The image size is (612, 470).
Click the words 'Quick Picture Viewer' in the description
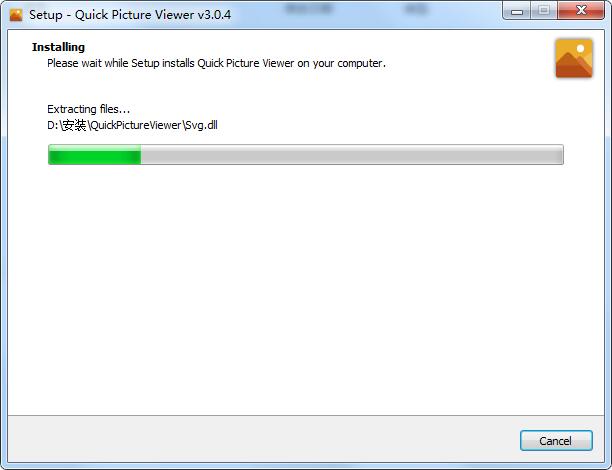(246, 63)
